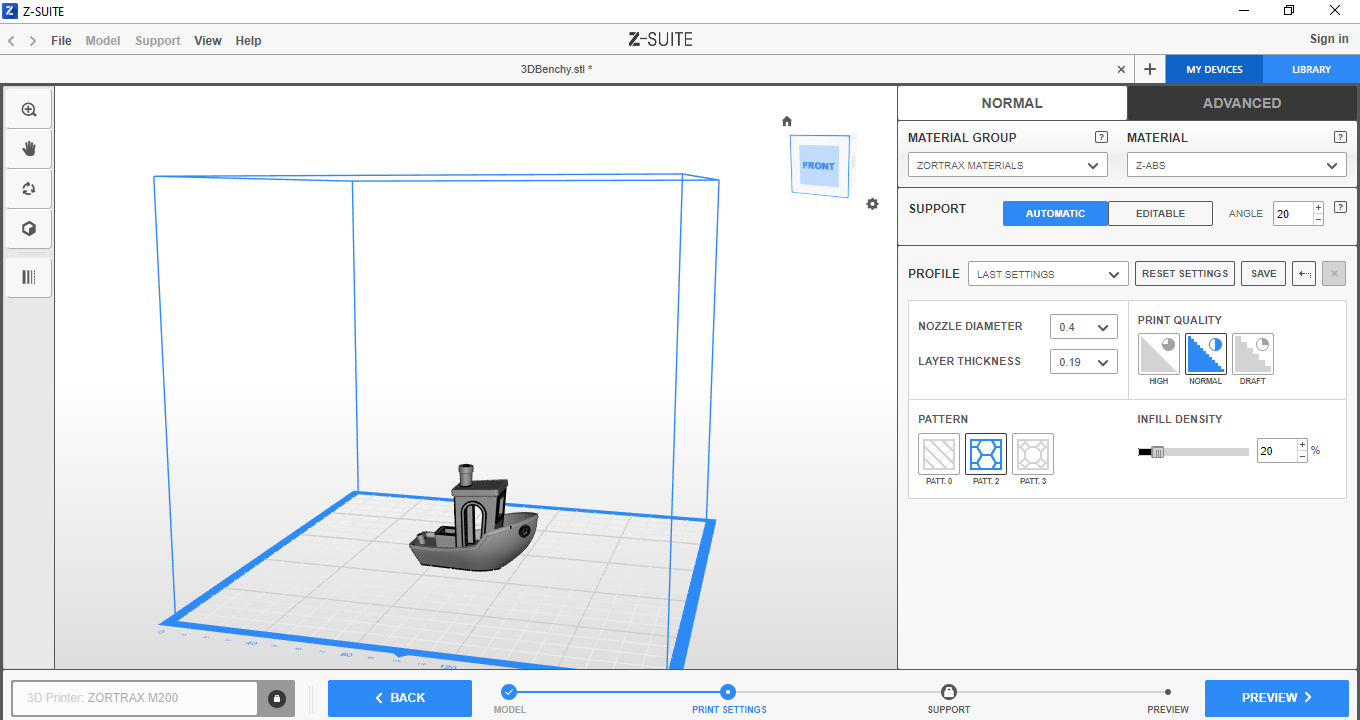
Task: Click the Reset Settings button
Action: pos(1185,274)
